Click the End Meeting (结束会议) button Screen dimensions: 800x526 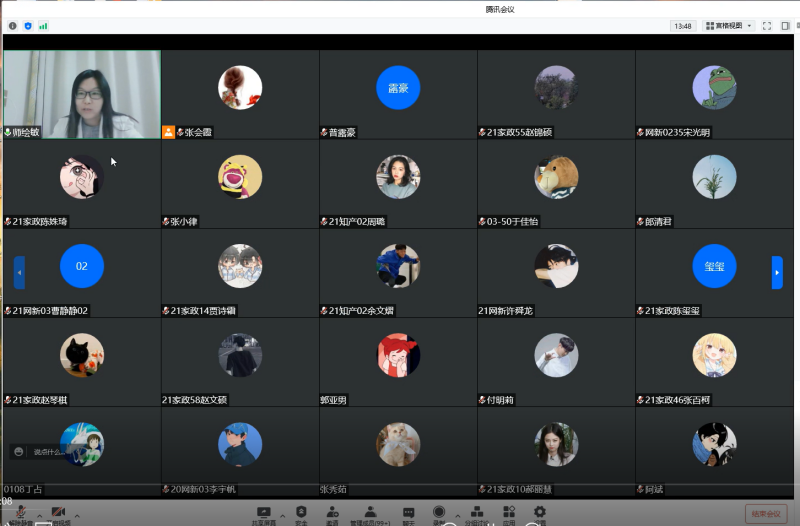tap(766, 514)
